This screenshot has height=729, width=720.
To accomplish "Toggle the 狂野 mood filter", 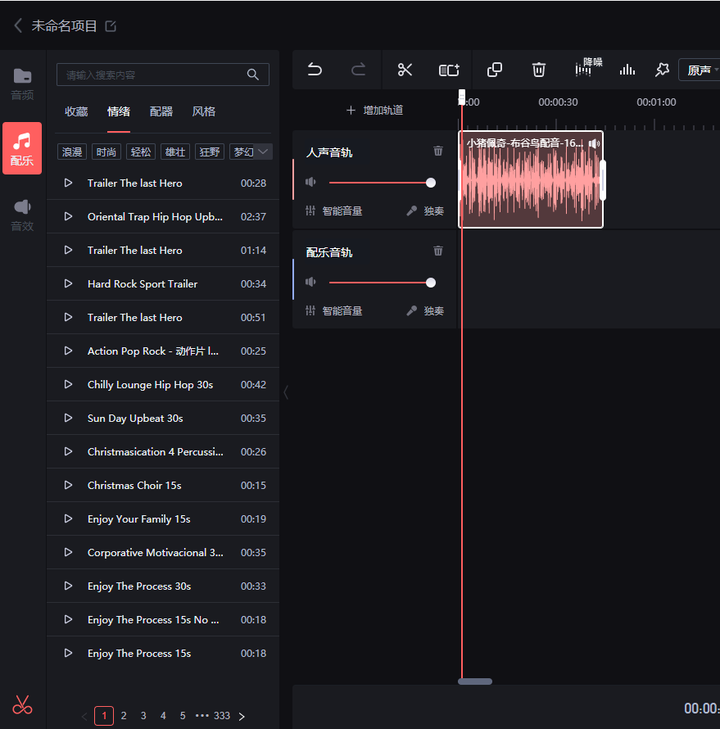I will 210,152.
